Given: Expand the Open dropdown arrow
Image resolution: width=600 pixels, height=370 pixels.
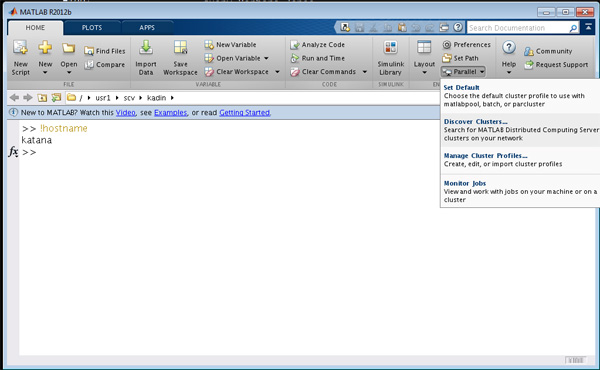Looking at the screenshot, I should click(69, 72).
